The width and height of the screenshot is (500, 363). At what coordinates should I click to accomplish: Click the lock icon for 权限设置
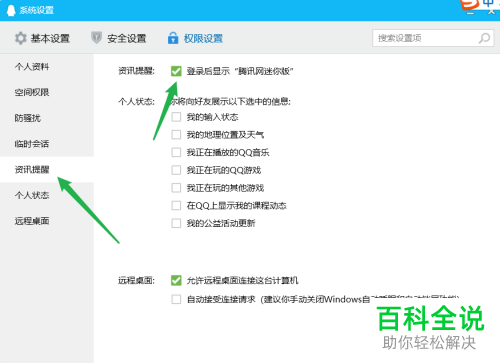point(173,38)
